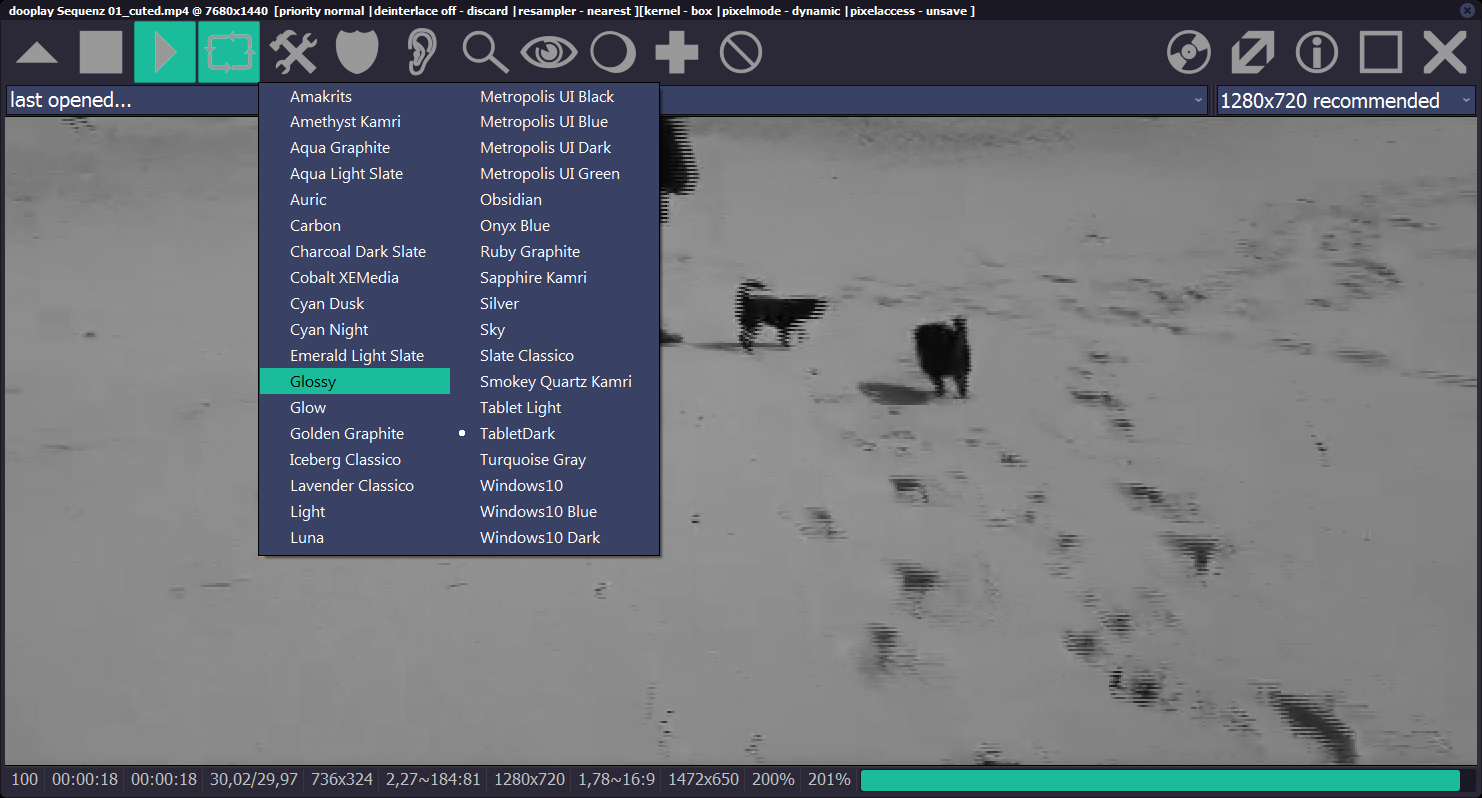Toggle the loop repeat button
The height and width of the screenshot is (798, 1482).
(x=229, y=52)
